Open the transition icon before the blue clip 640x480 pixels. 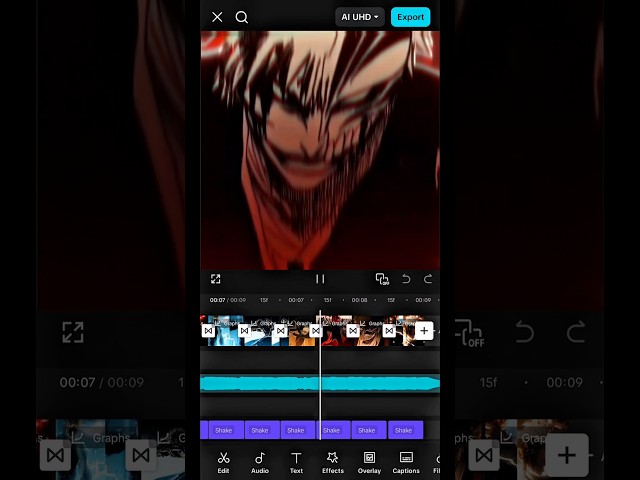tap(209, 331)
